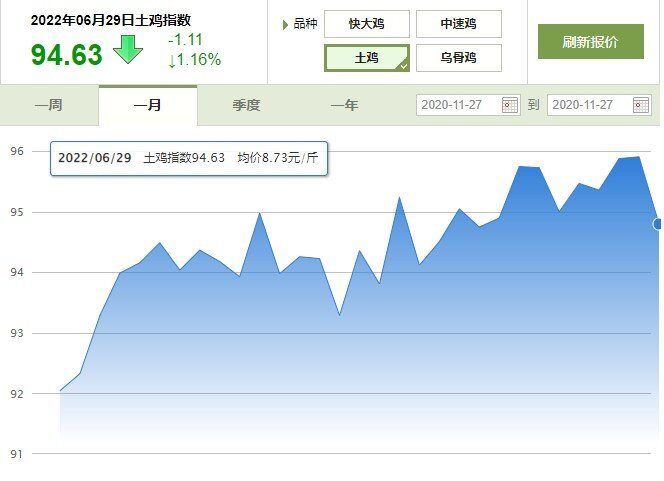Click the y-axis label 95
The image size is (664, 481).
pos(17,212)
